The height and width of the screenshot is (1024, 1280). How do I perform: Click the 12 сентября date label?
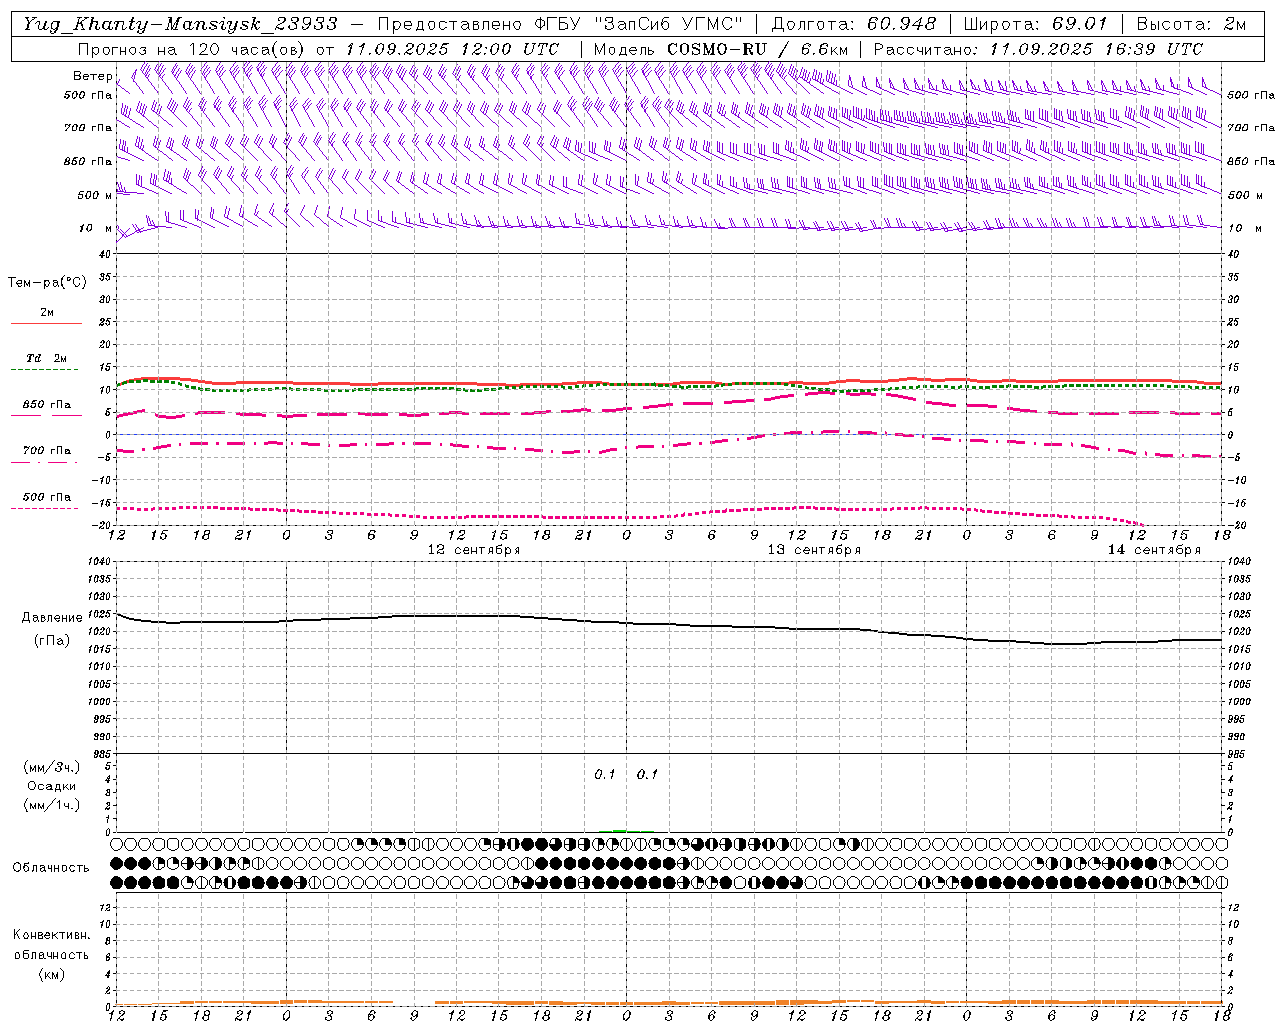click(x=474, y=550)
